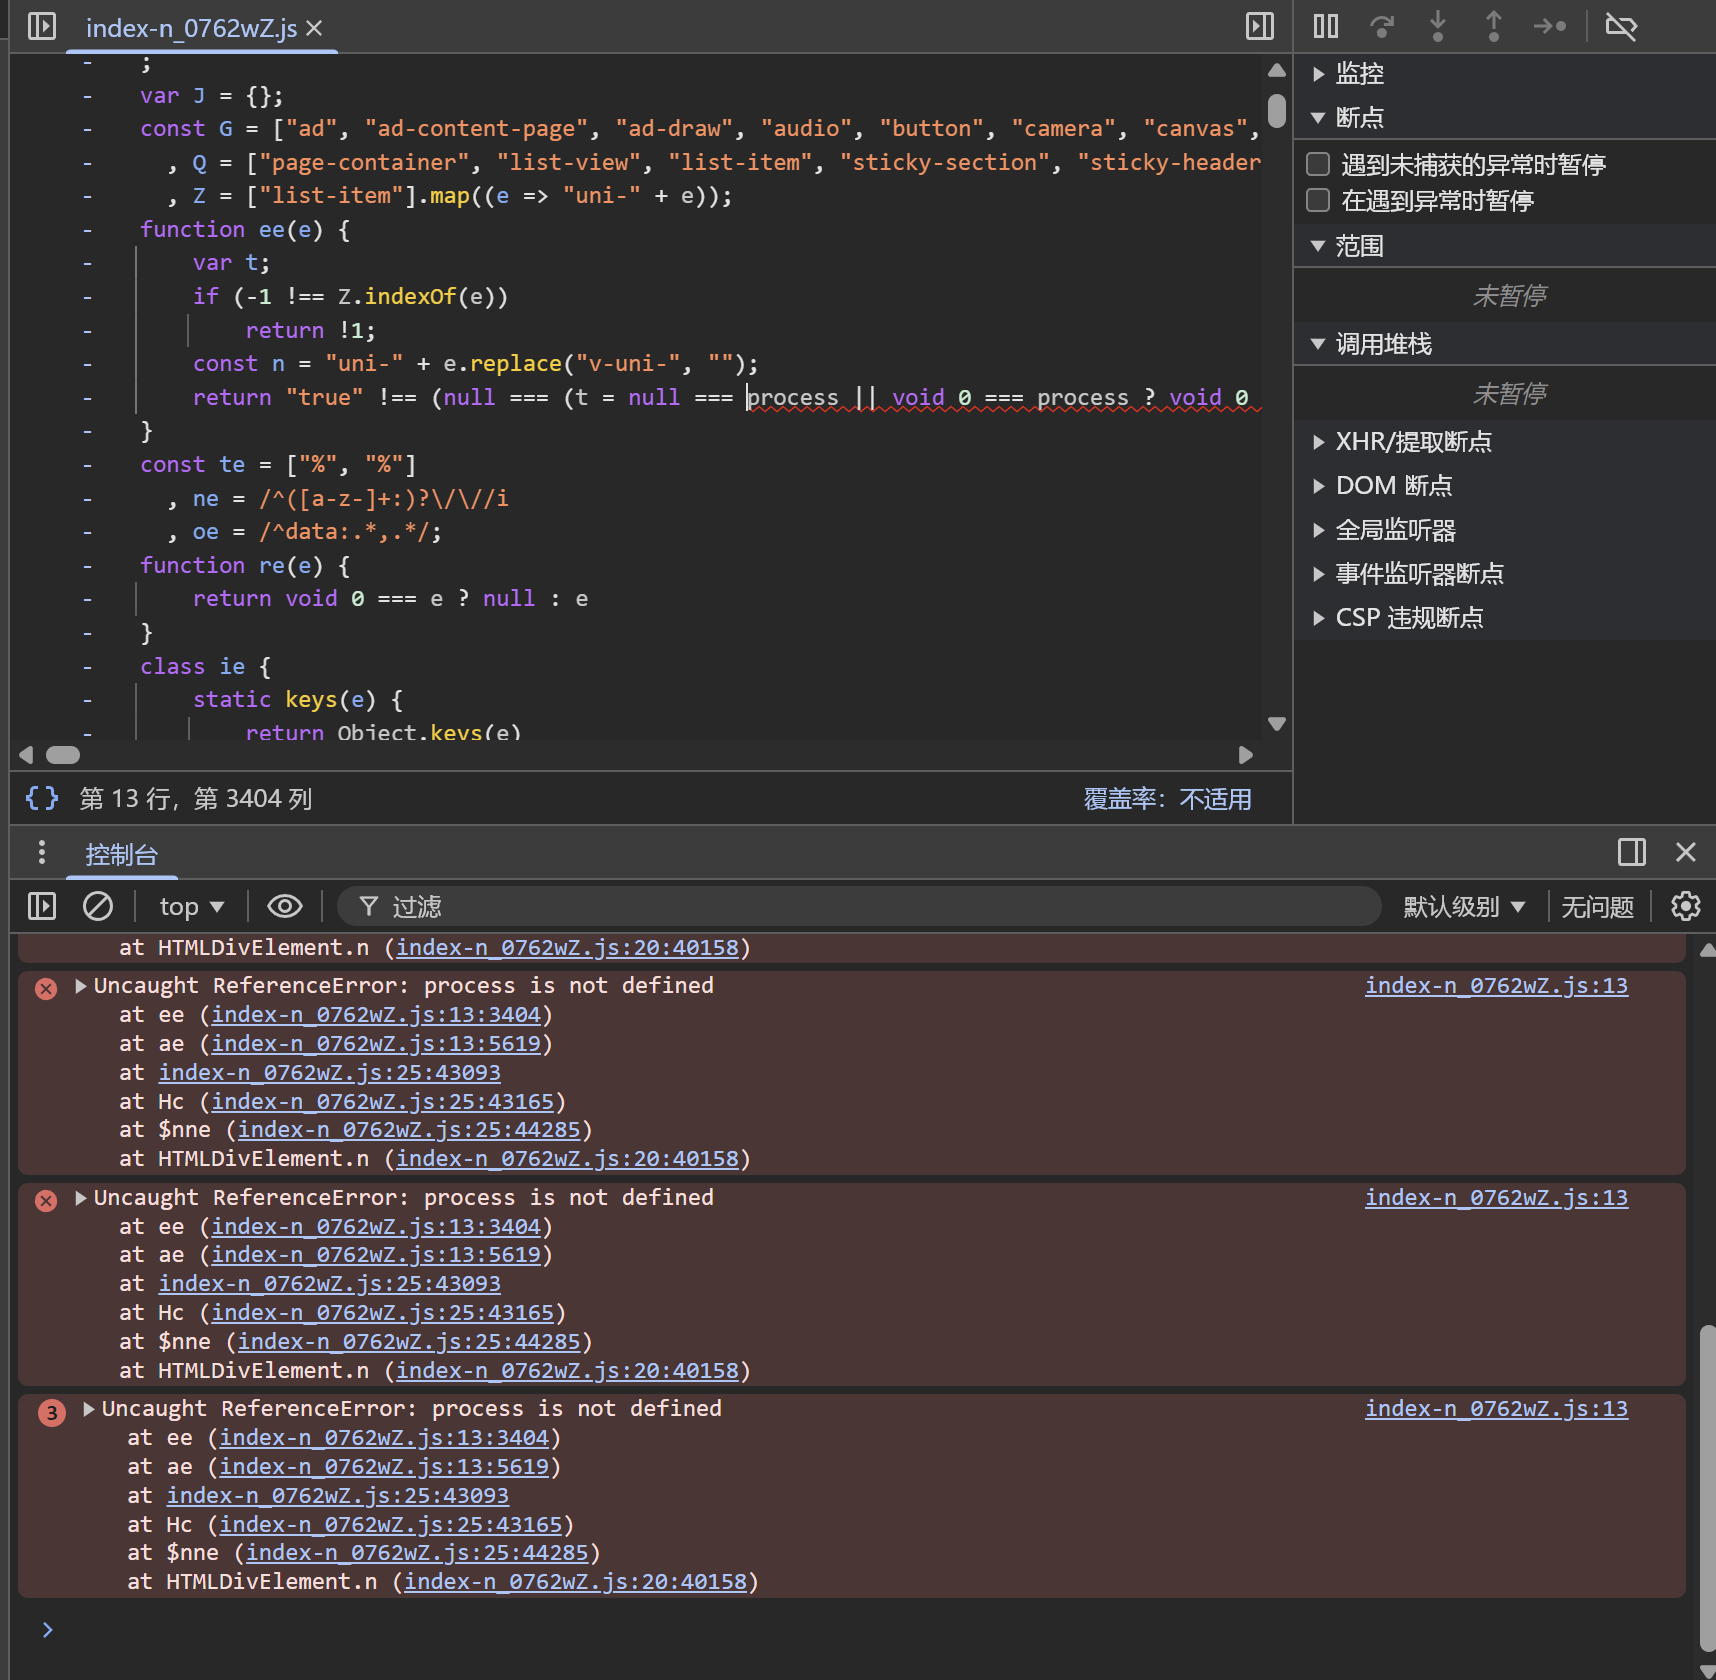
Task: Click the three-dot drawer menu icon
Action: 41,852
